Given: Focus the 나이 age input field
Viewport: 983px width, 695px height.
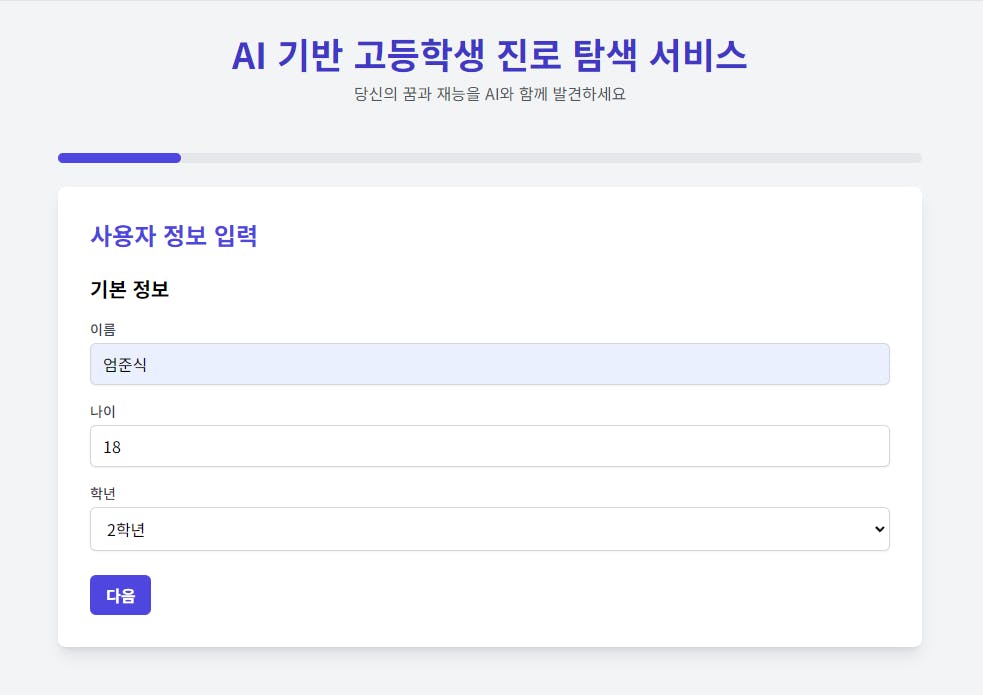Looking at the screenshot, I should [x=489, y=446].
